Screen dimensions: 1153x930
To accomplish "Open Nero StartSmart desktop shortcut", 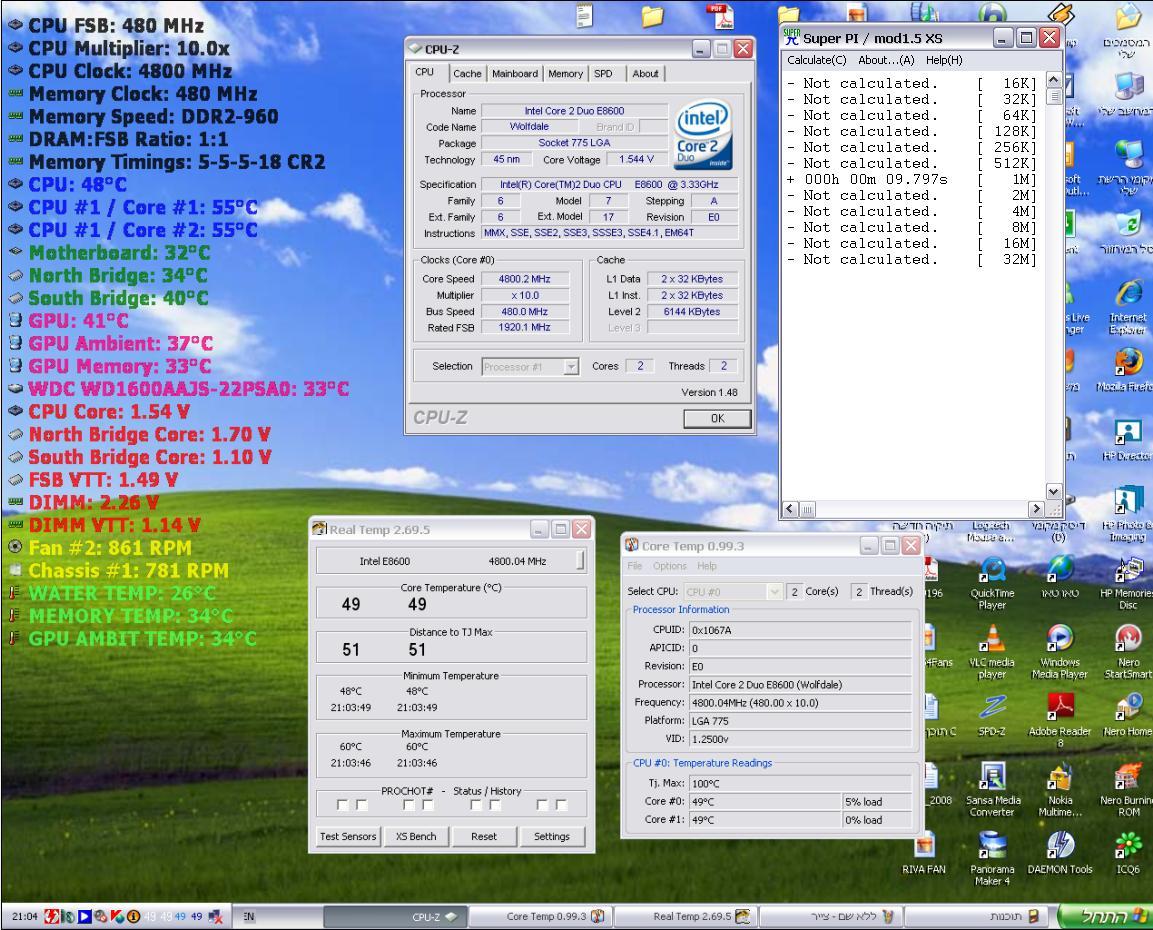I will click(x=1128, y=652).
